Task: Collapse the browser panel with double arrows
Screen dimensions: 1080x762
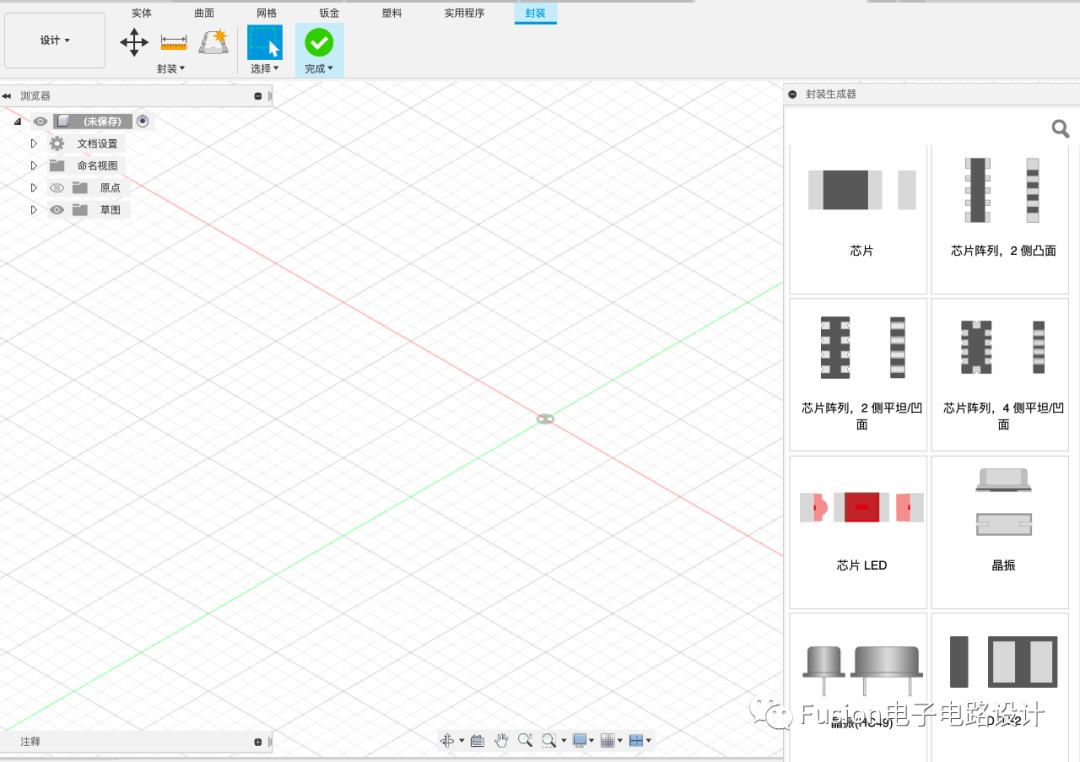Action: pyautogui.click(x=6, y=96)
